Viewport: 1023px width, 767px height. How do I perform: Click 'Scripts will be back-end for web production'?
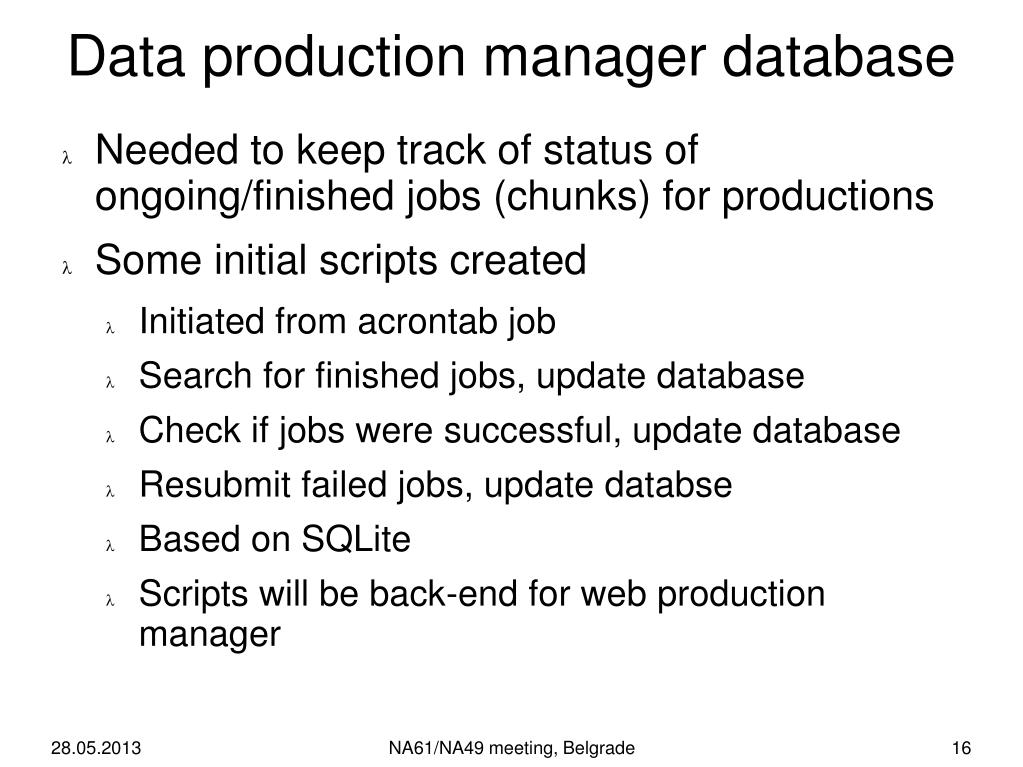click(x=481, y=595)
